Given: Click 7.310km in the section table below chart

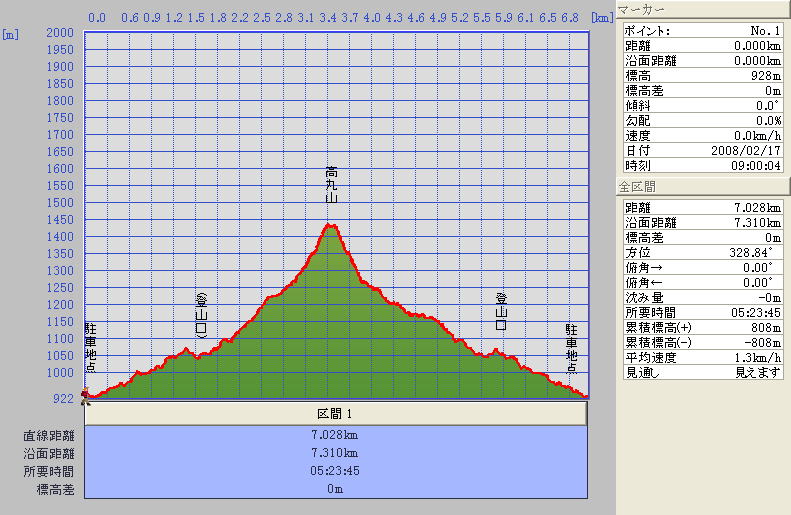Looking at the screenshot, I should click(334, 453).
